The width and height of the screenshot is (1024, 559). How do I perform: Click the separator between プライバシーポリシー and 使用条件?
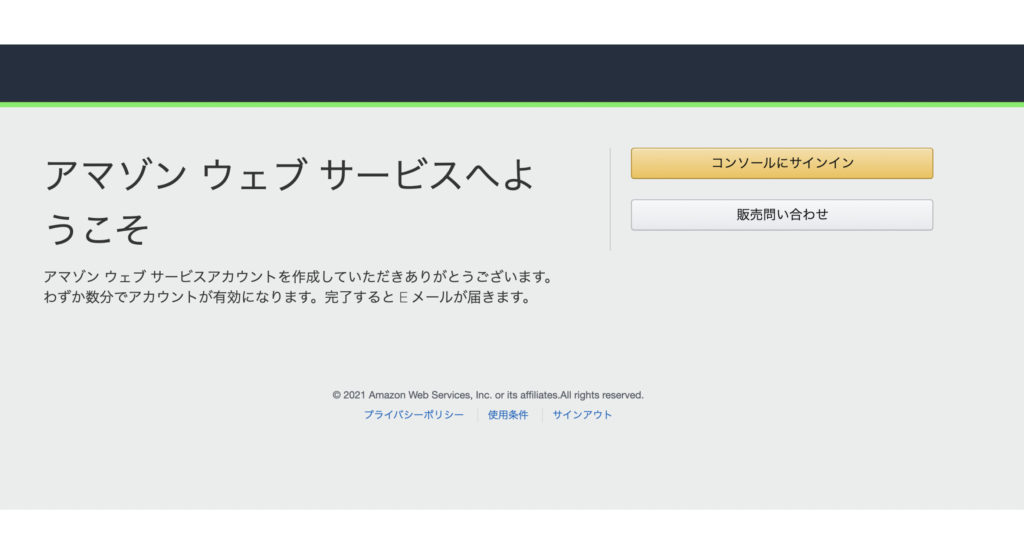(x=477, y=415)
